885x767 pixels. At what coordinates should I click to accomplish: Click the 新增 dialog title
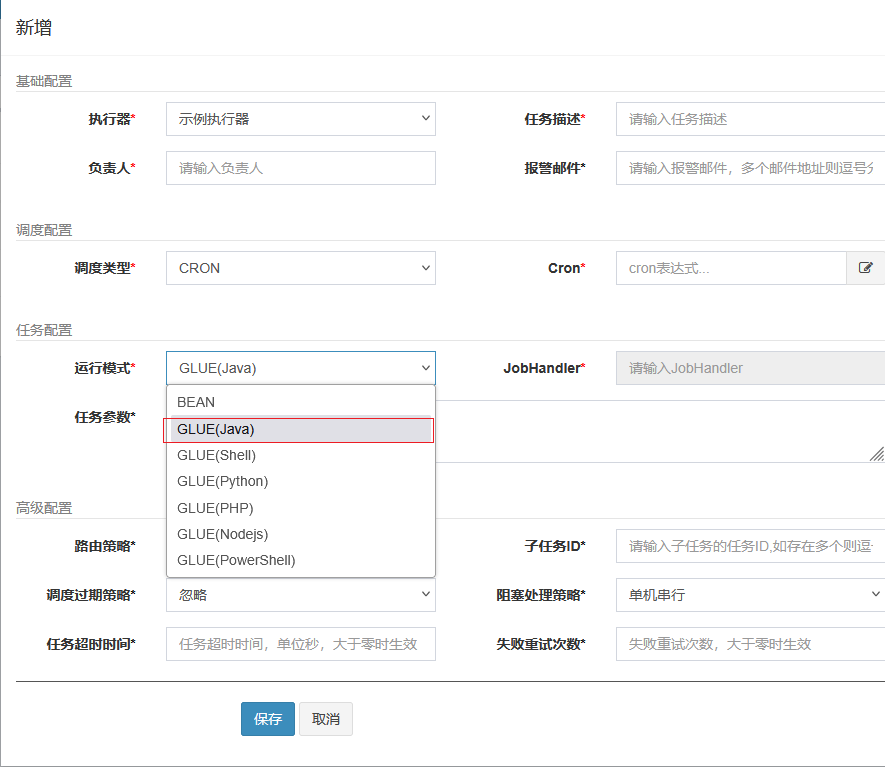(x=34, y=28)
